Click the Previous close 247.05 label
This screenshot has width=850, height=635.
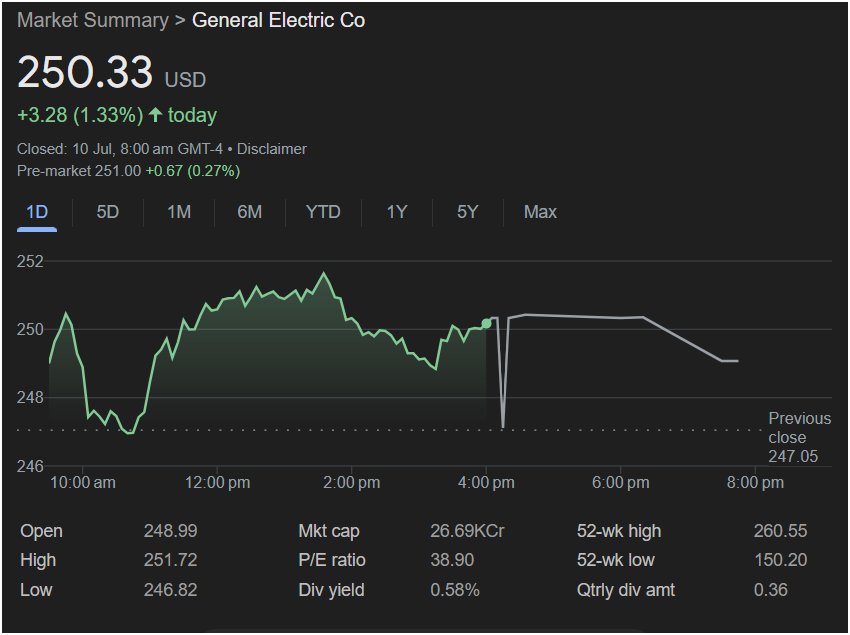pos(800,437)
